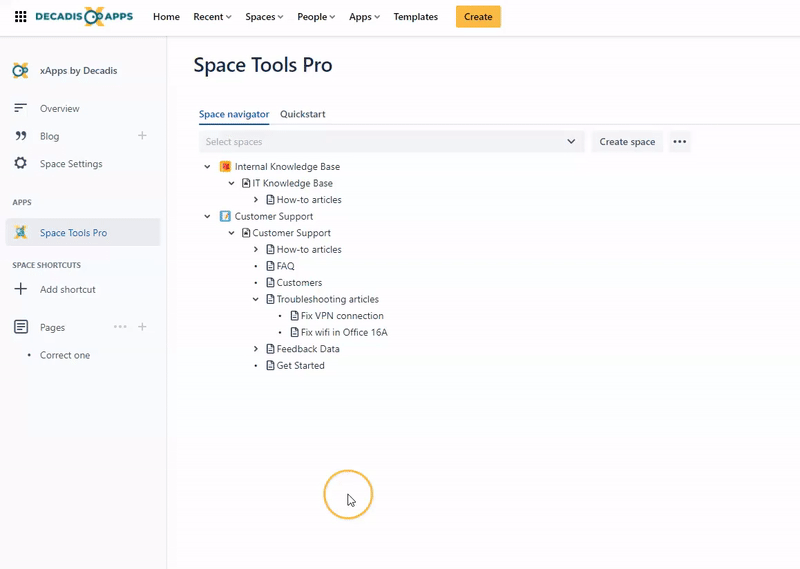The height and width of the screenshot is (569, 800).
Task: Click the Fix VPN connection page icon
Action: point(294,315)
